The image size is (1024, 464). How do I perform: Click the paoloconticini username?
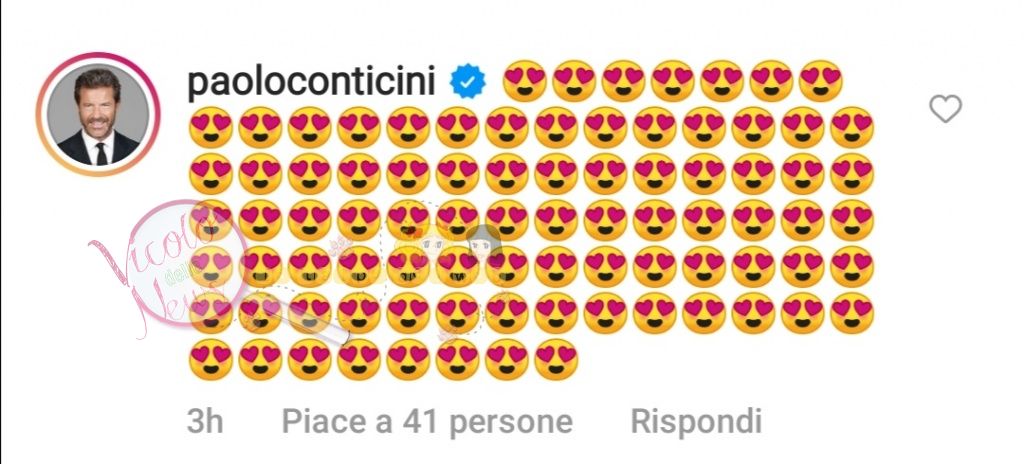[312, 82]
